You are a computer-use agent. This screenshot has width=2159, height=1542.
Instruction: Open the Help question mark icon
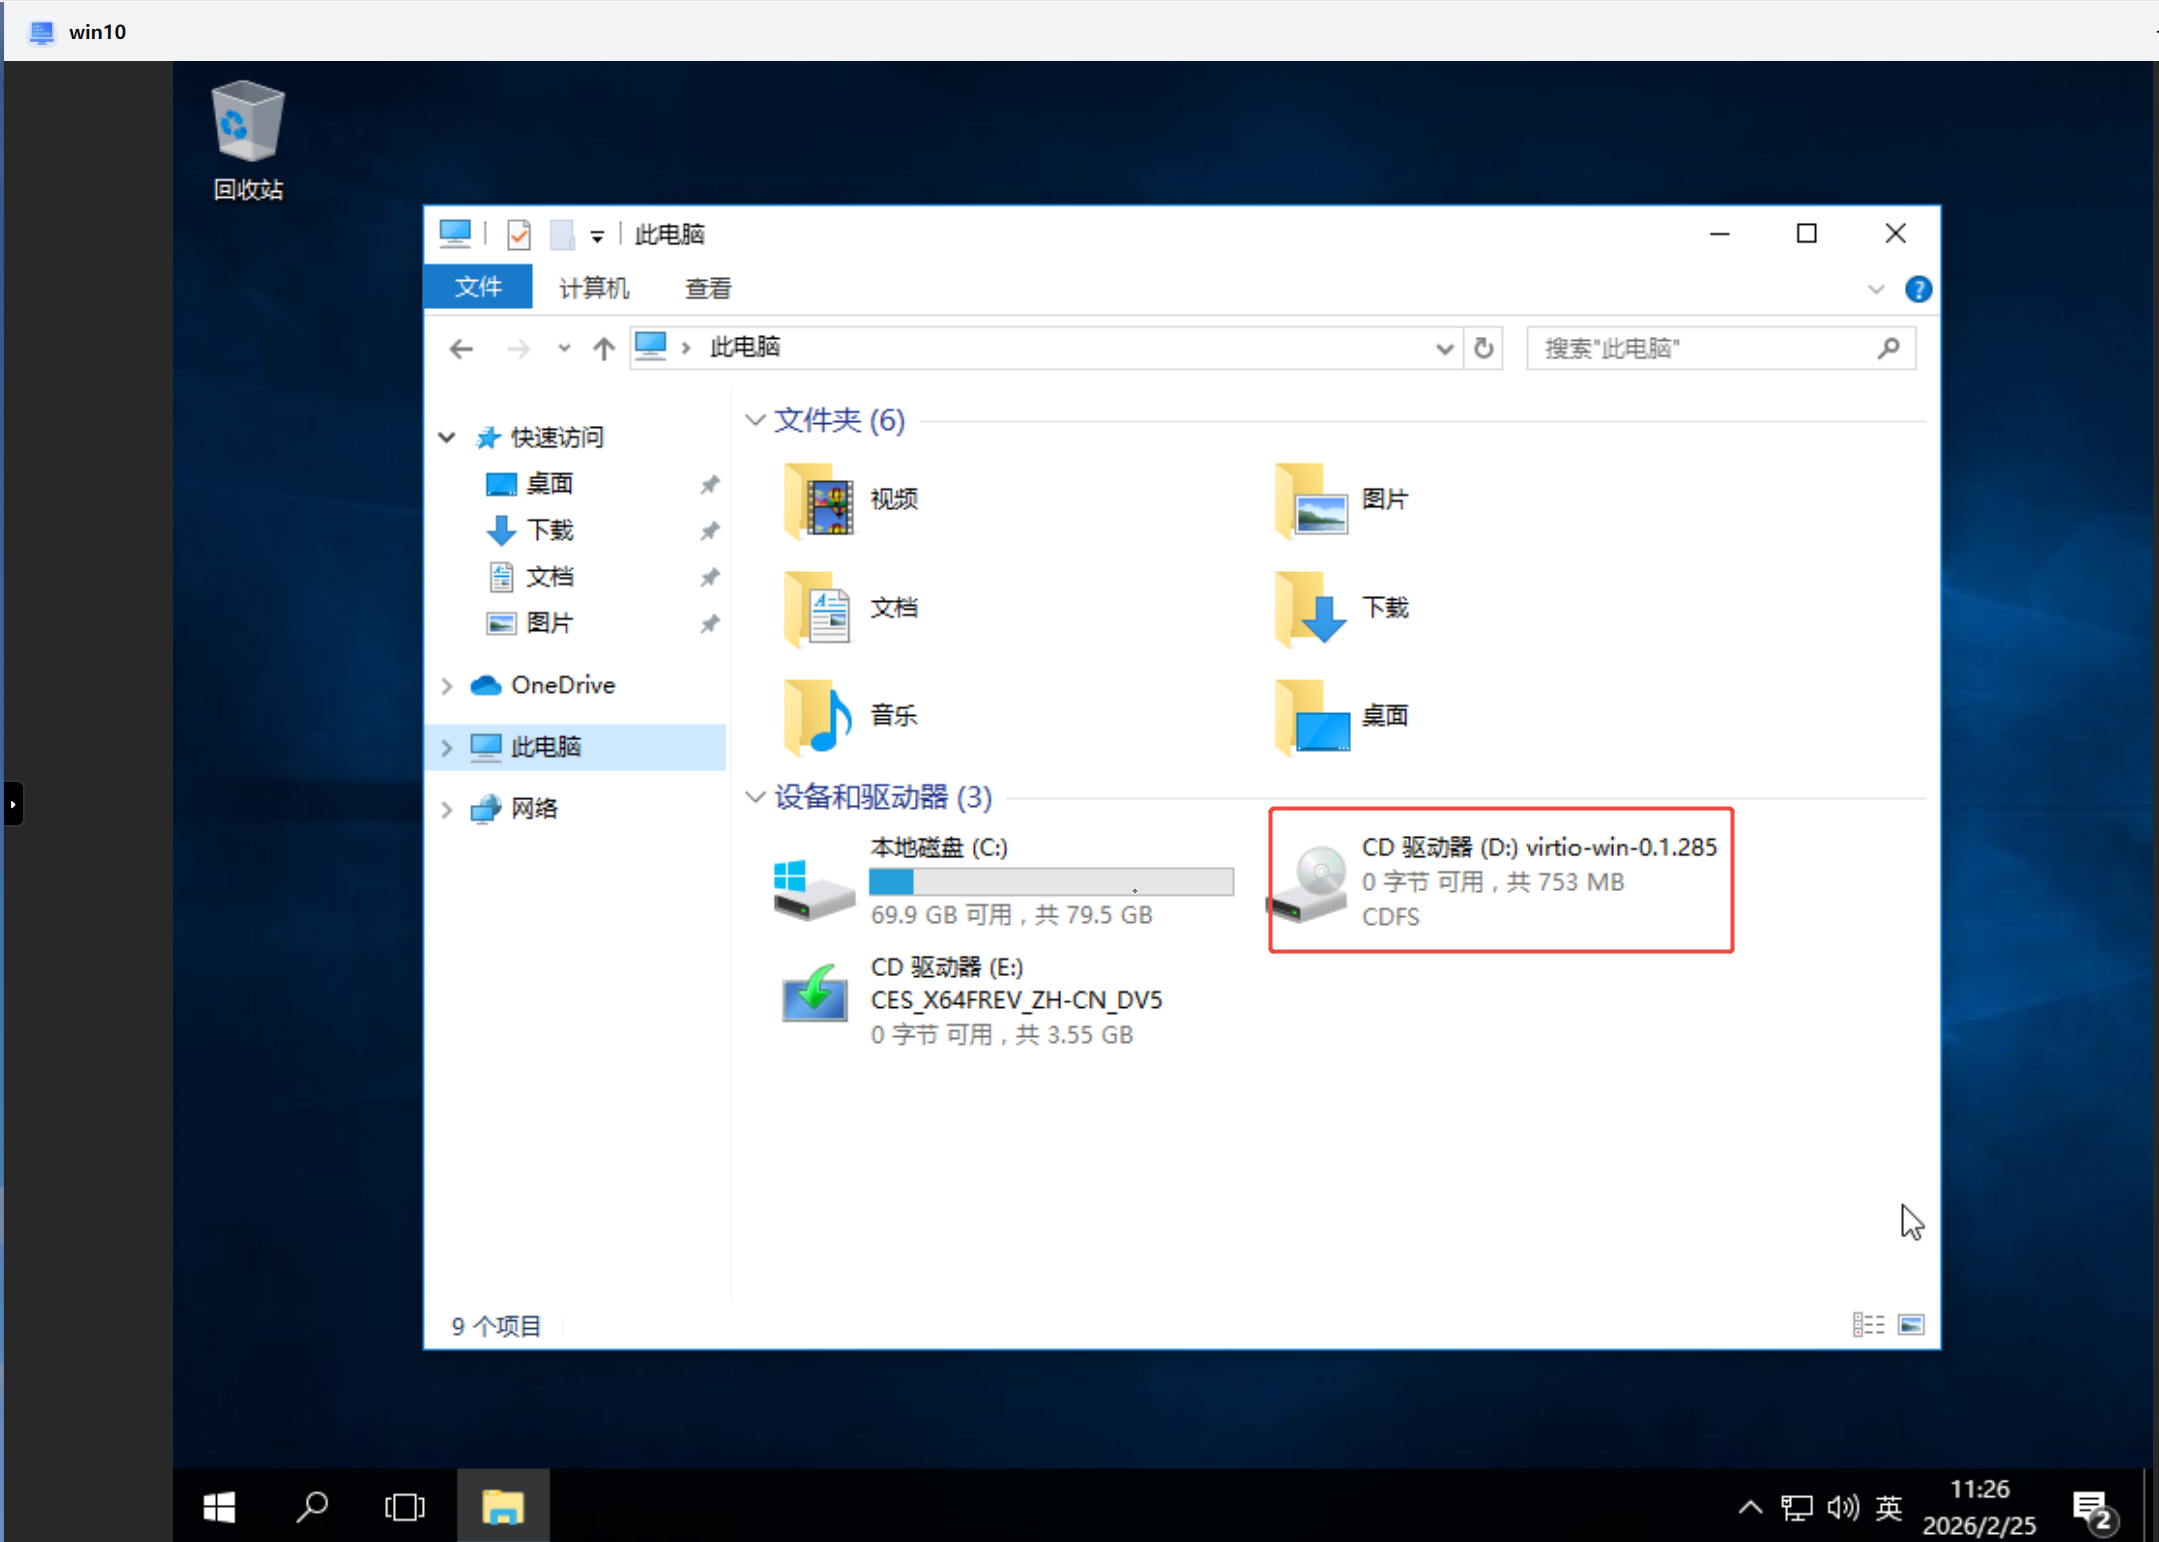pos(1917,289)
